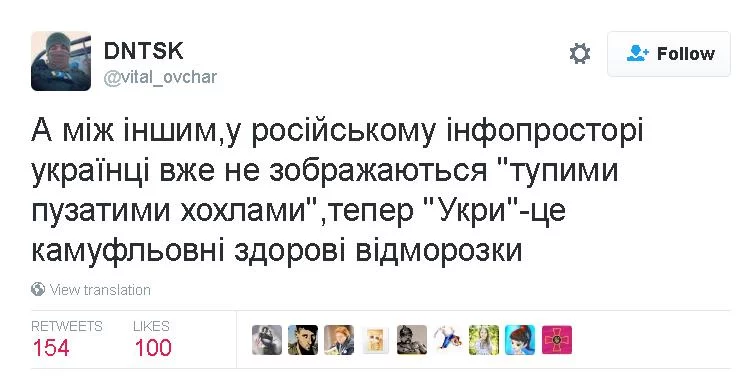Screen dimensions: 750x382
Task: Open the comic-style dark-haired man avatar
Action: click(x=303, y=340)
